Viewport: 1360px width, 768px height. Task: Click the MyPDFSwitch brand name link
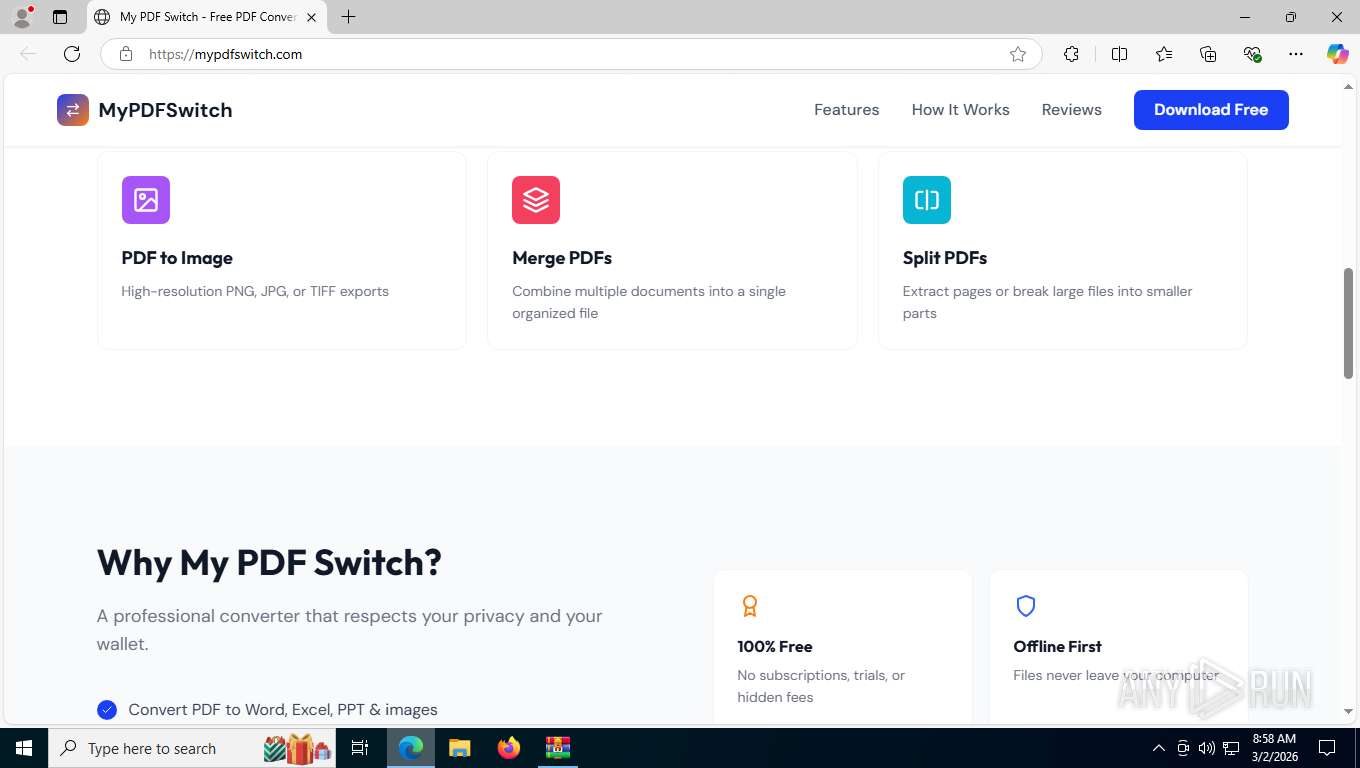pos(165,110)
